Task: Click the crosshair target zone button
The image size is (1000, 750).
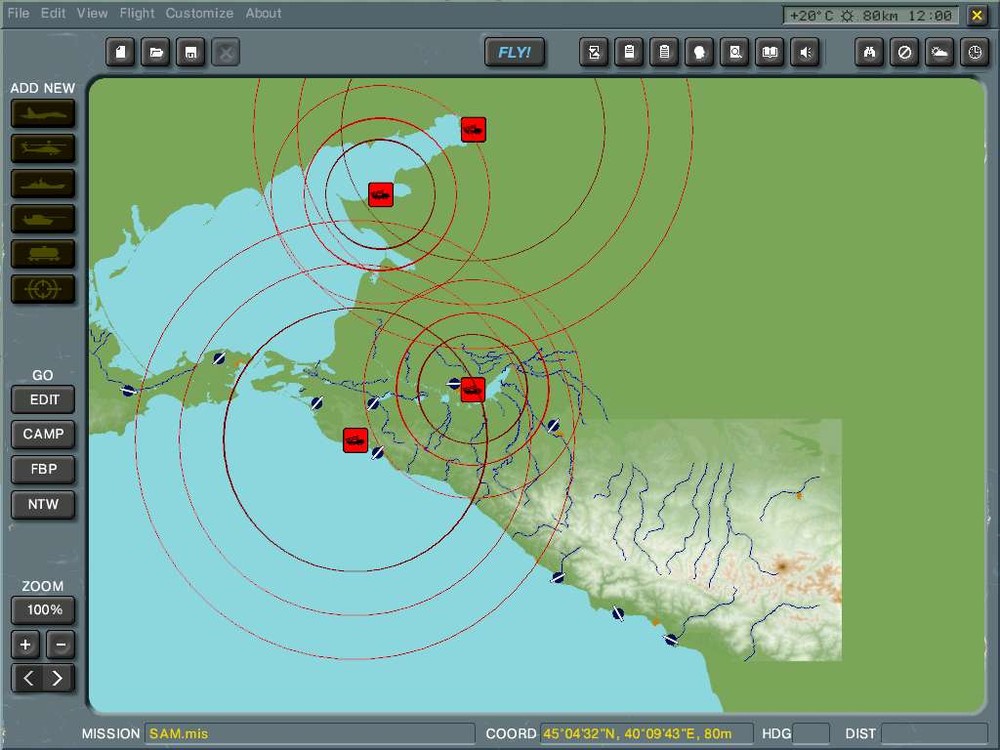Action: click(43, 289)
